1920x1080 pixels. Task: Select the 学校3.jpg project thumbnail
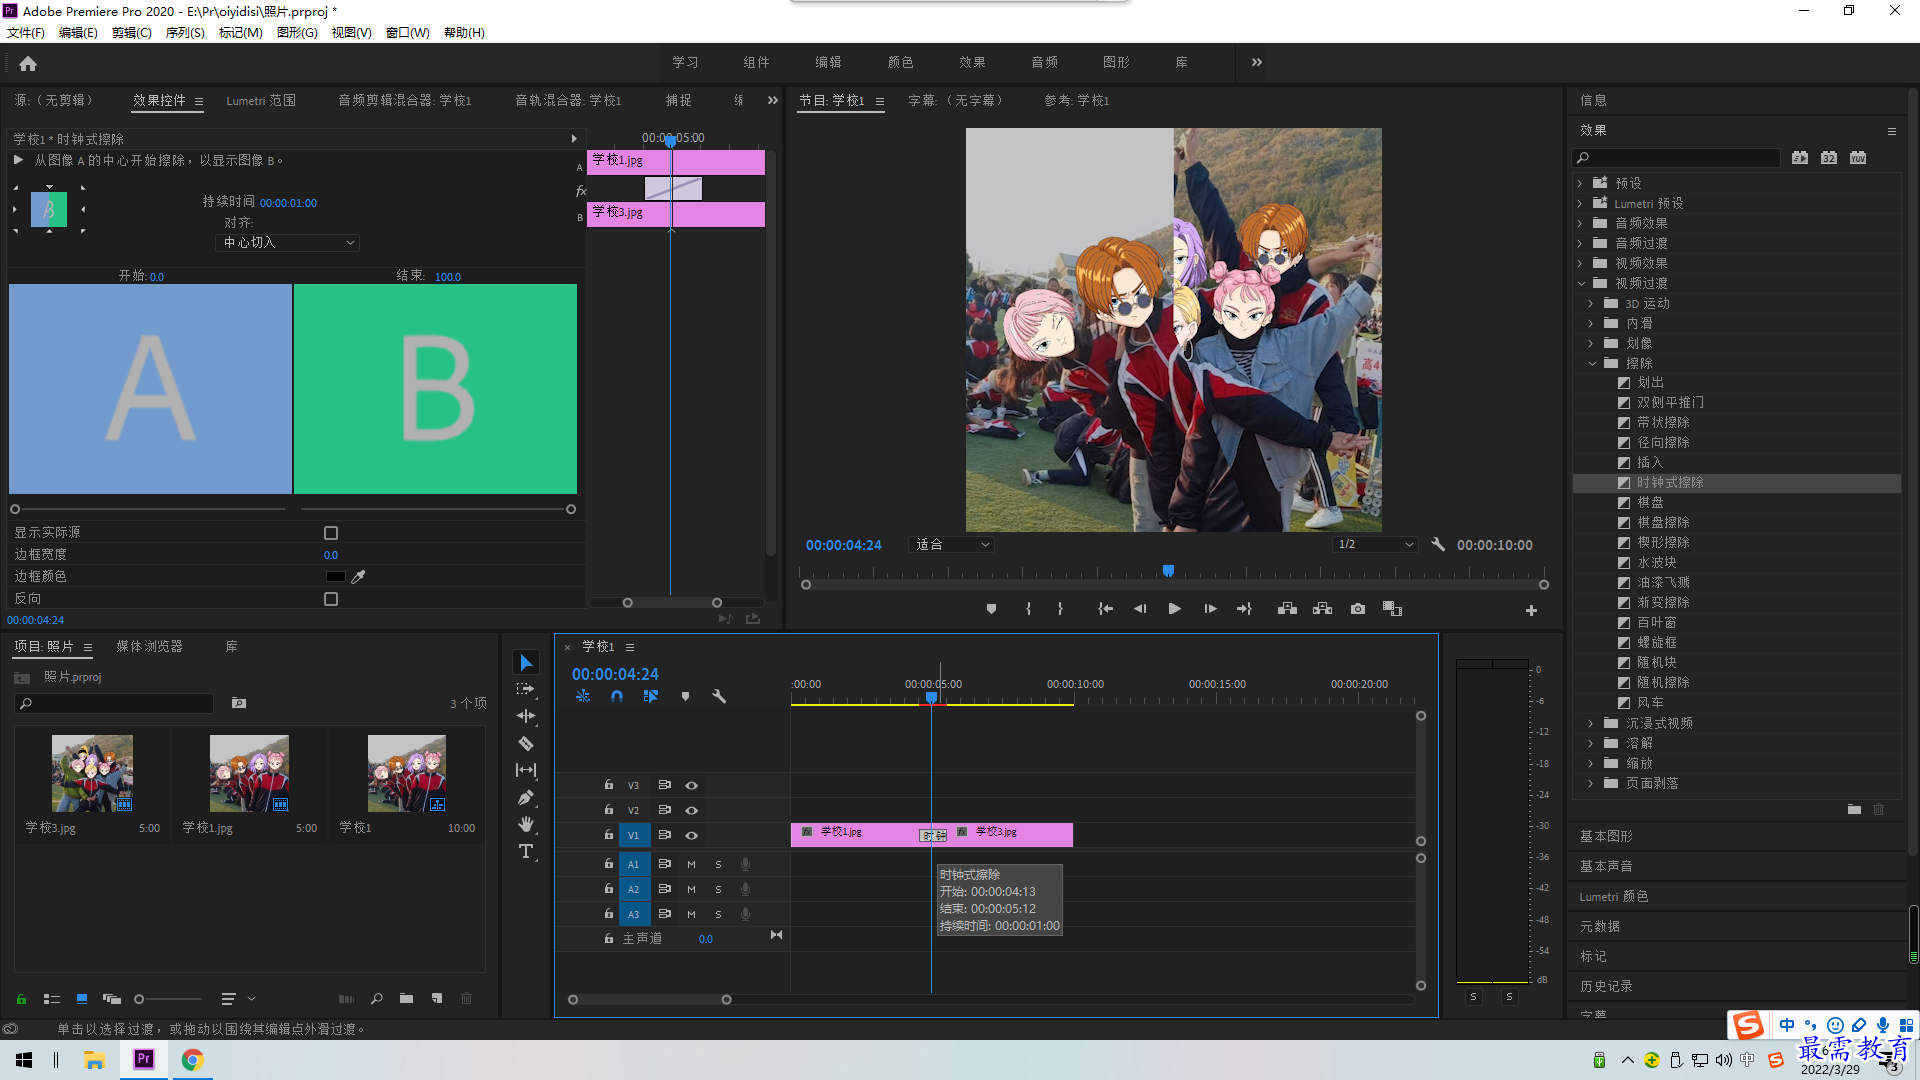pos(92,773)
